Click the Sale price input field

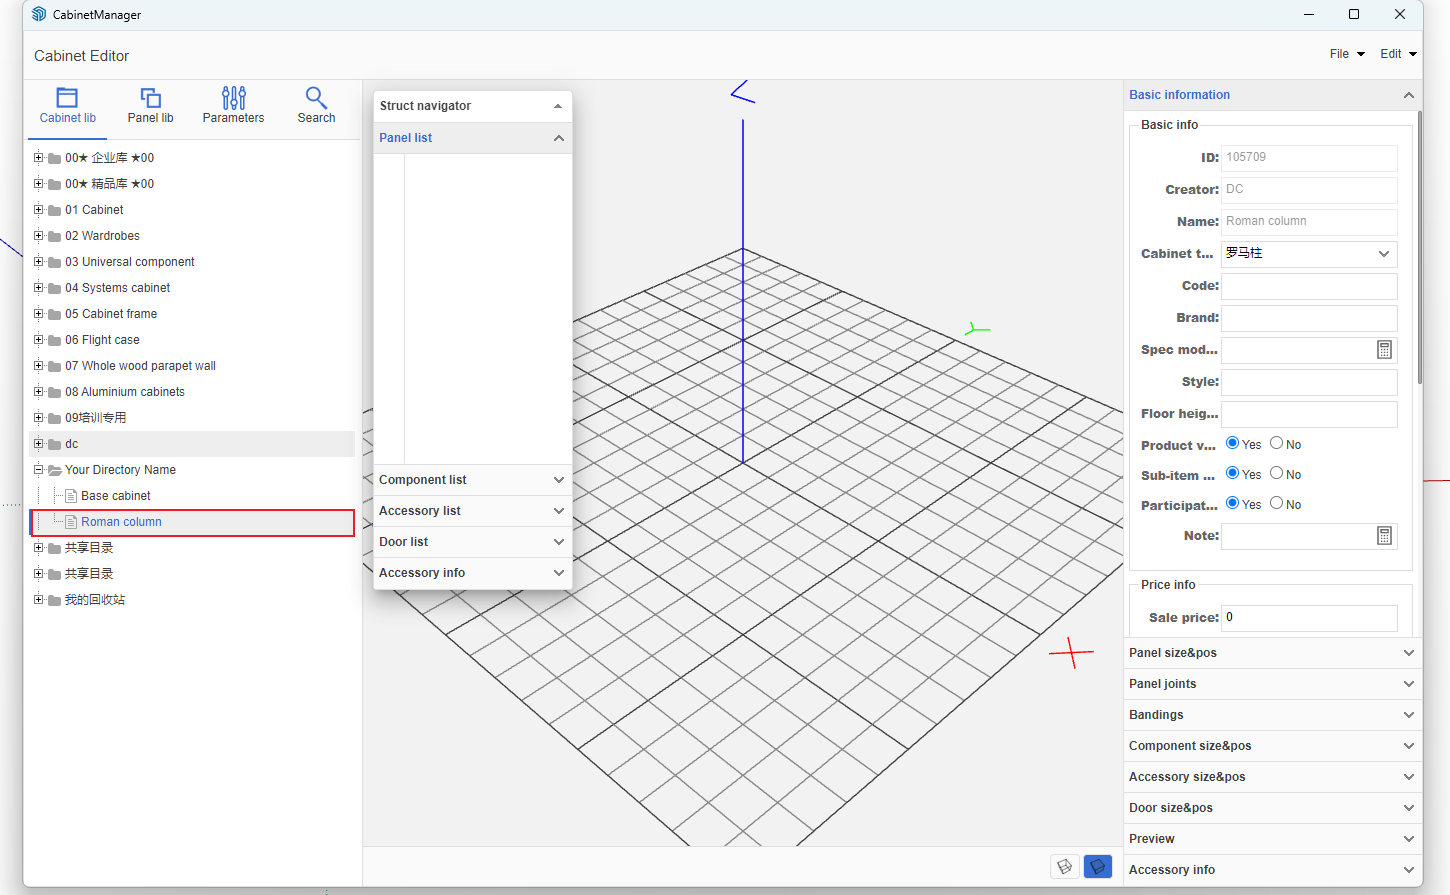point(1308,618)
